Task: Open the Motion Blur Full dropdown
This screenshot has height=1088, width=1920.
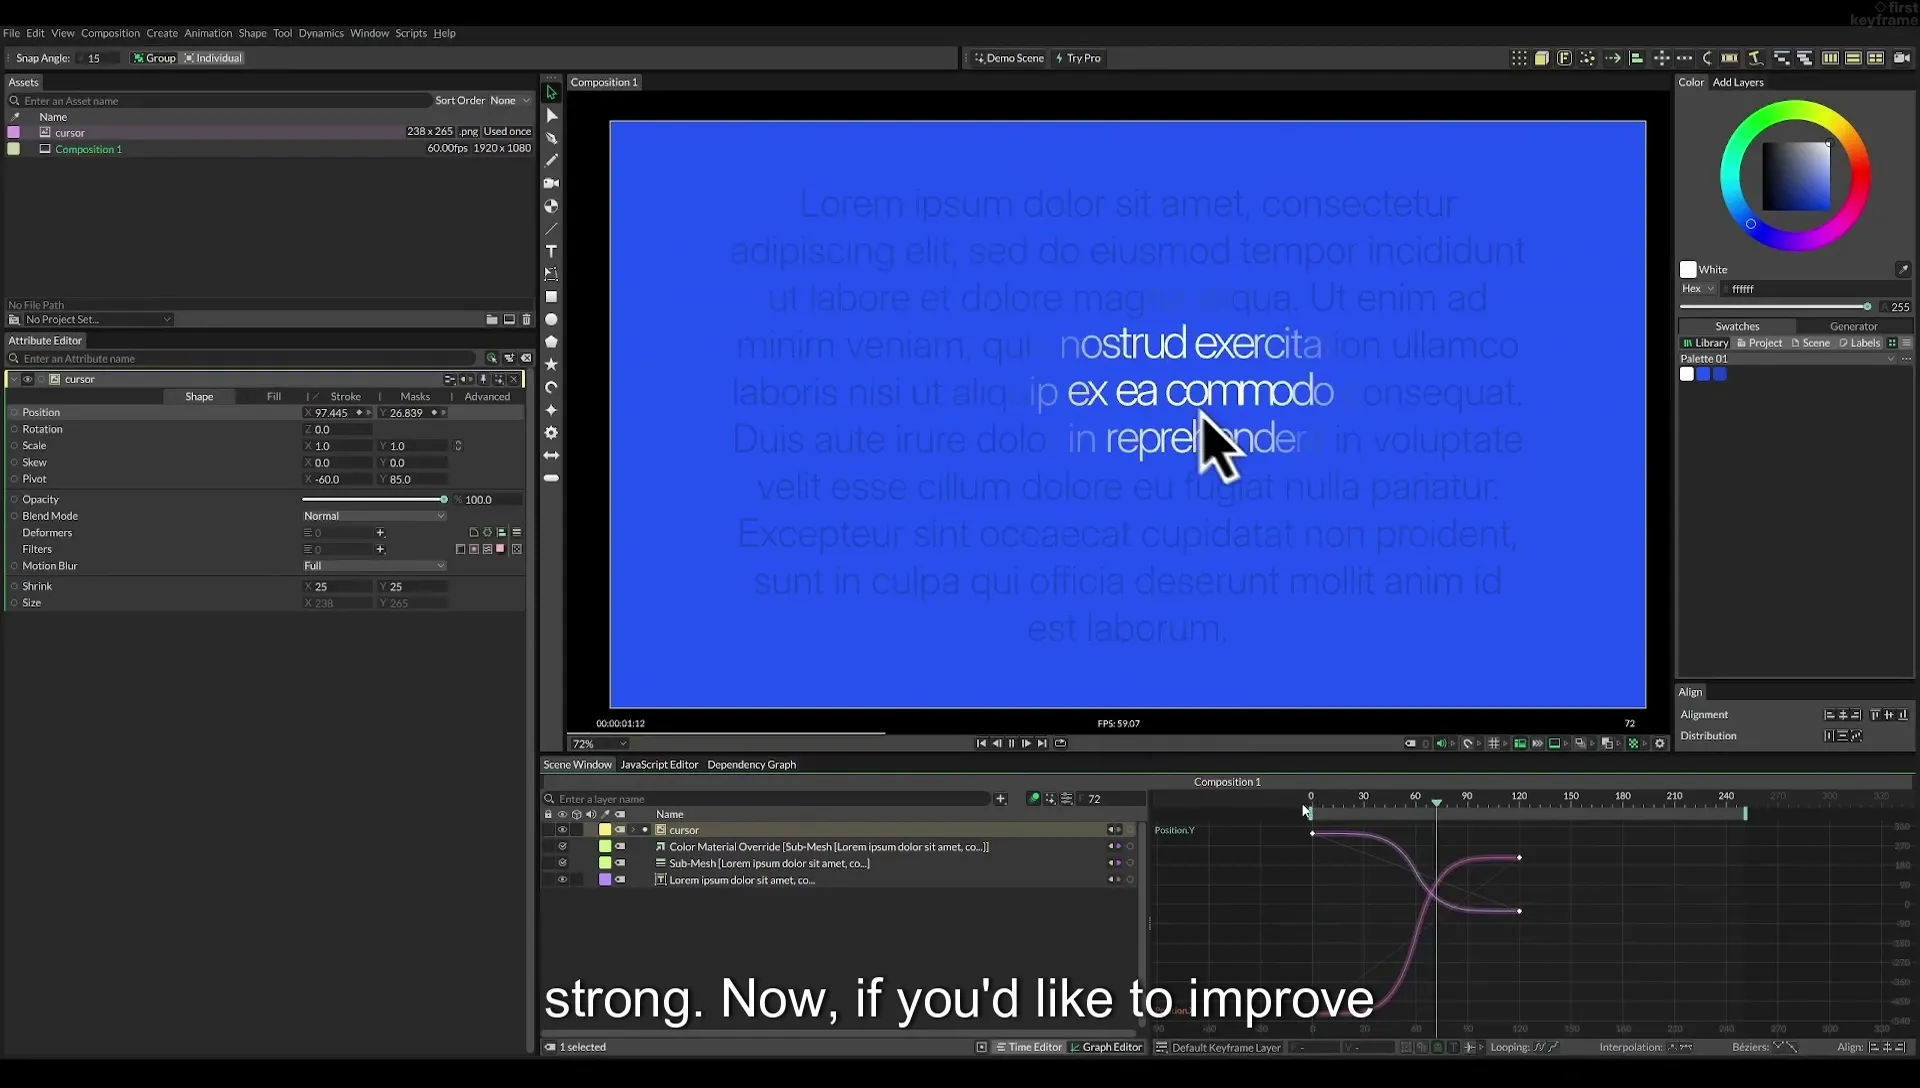Action: [374, 566]
